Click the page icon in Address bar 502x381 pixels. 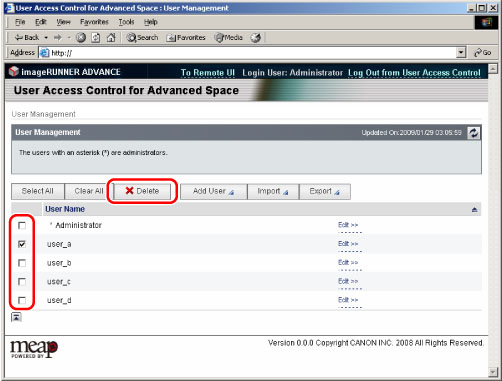click(x=44, y=53)
